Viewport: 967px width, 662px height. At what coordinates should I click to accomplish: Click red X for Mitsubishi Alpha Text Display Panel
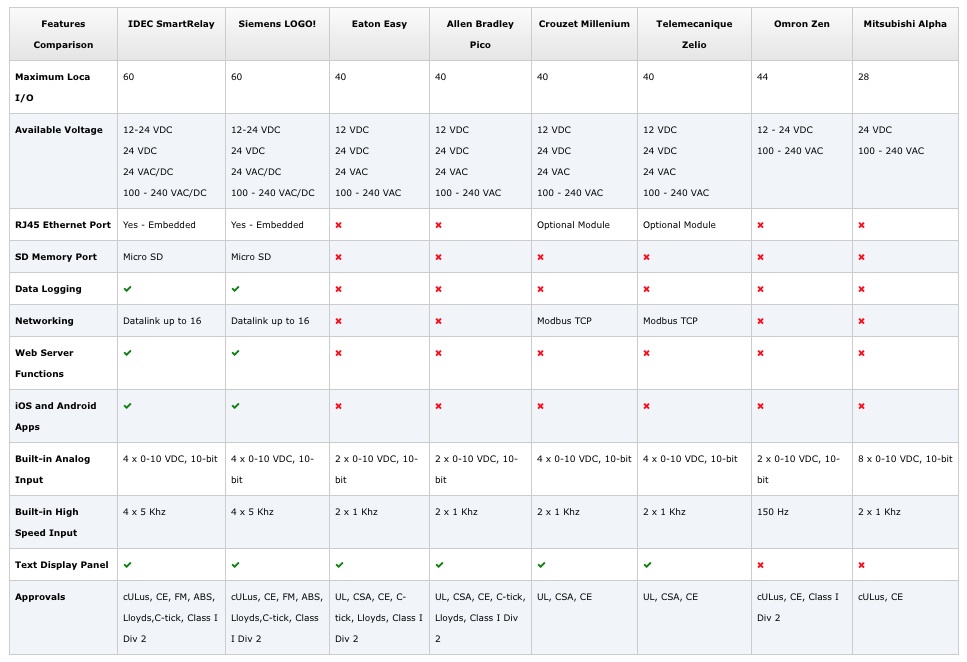click(x=862, y=565)
